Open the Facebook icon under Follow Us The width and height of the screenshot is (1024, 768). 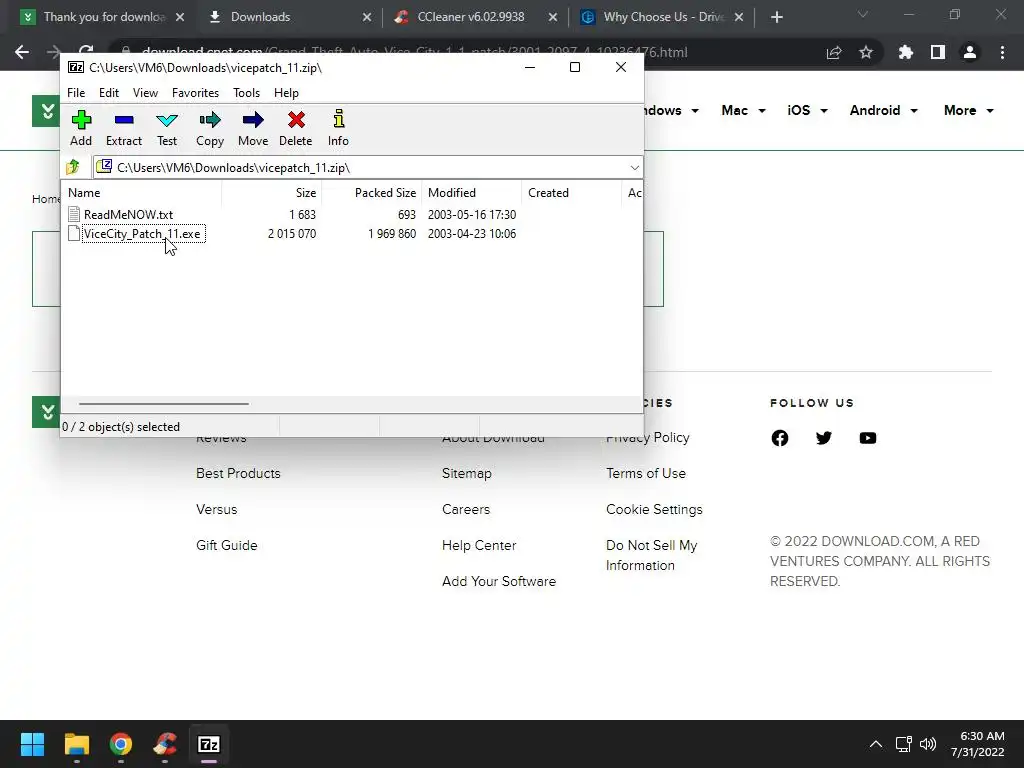(780, 438)
